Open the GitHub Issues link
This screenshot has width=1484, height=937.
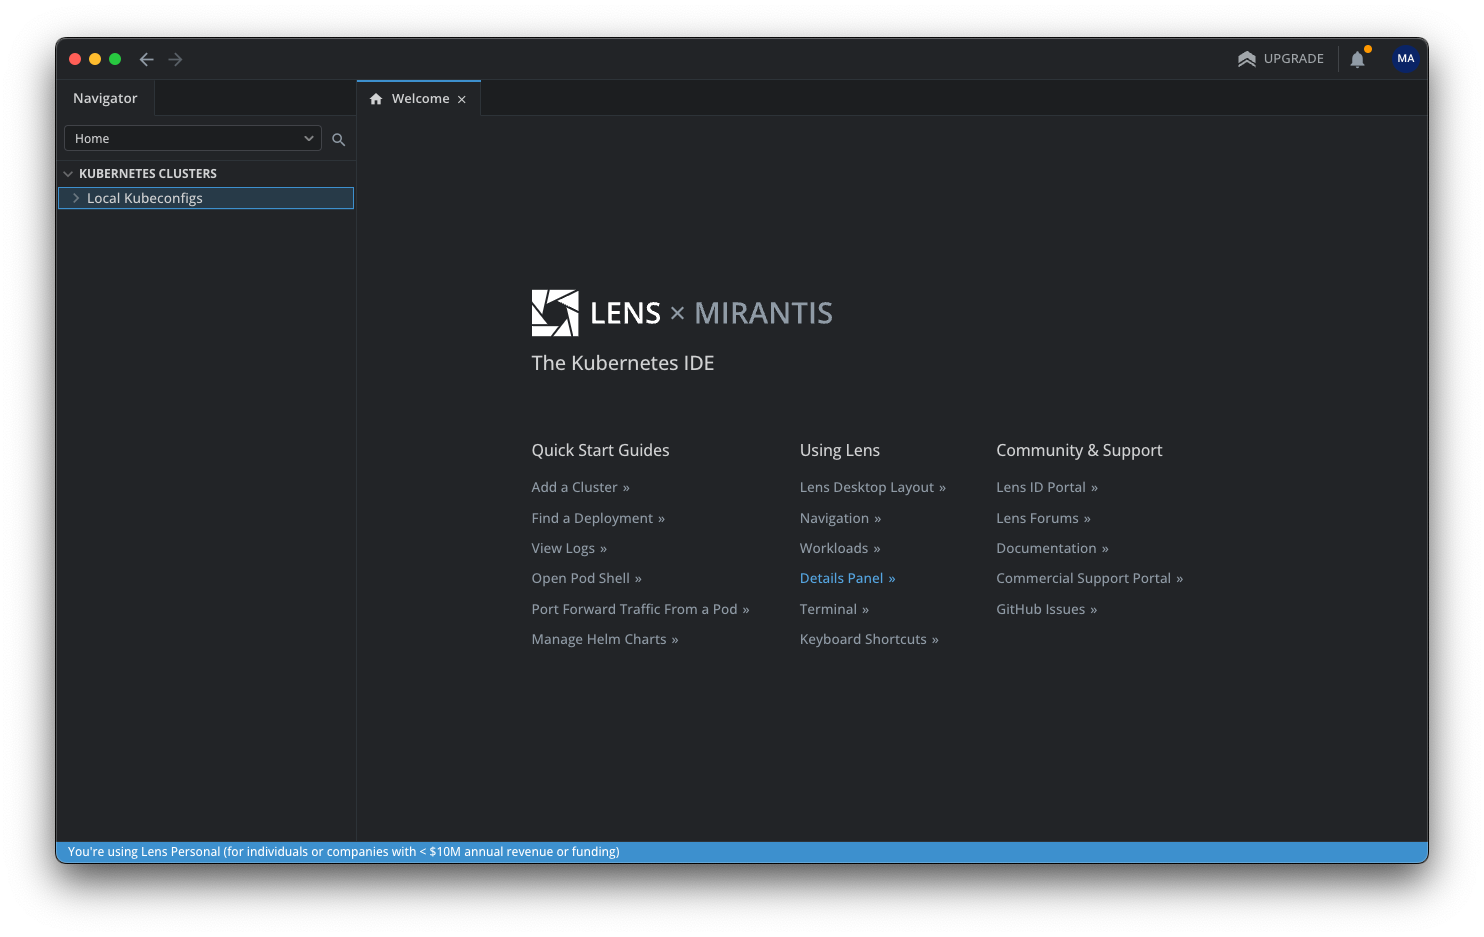click(x=1047, y=609)
